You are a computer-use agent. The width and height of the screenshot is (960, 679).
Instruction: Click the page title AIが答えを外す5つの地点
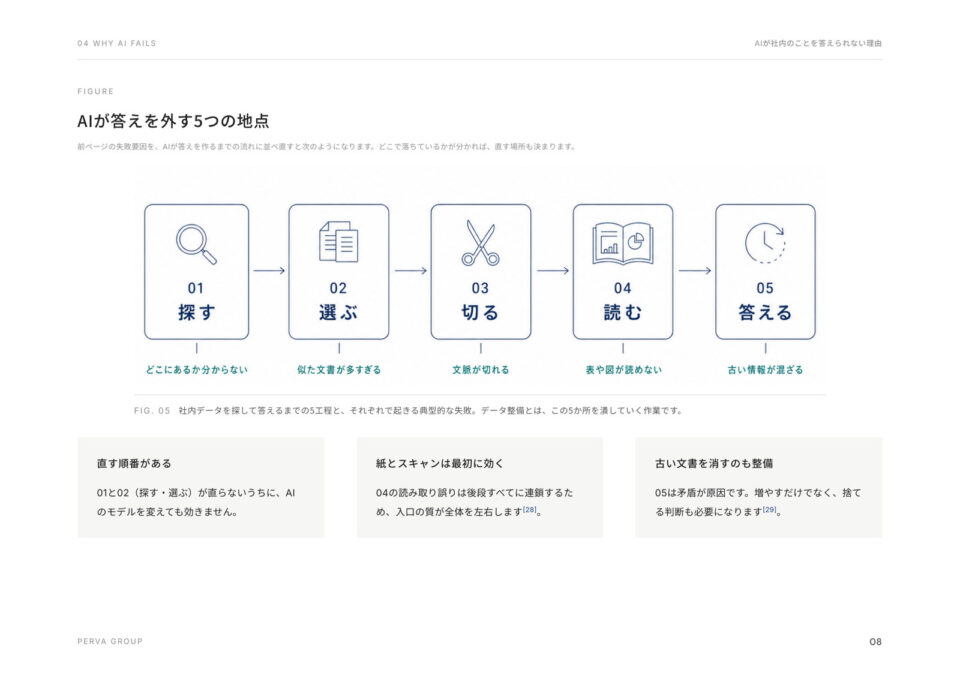point(173,121)
